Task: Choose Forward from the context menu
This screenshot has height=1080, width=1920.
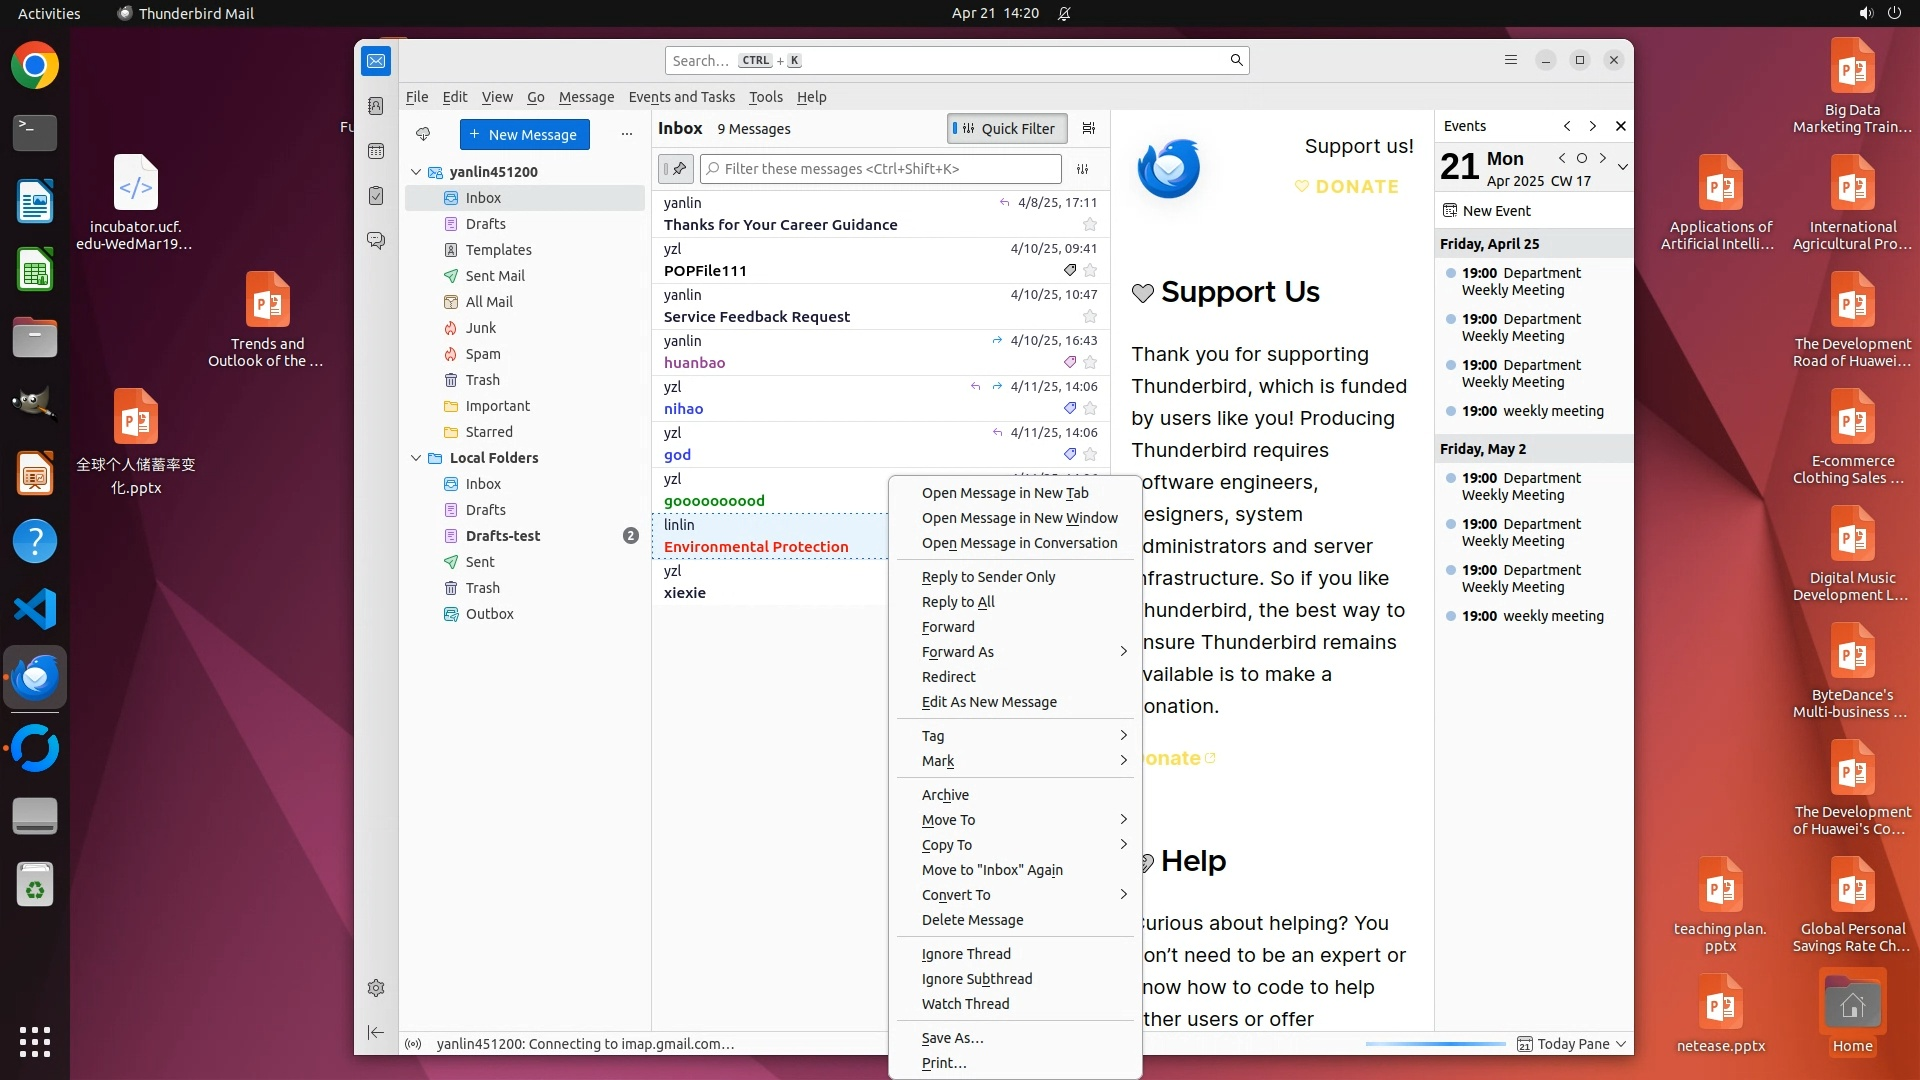Action: [x=948, y=627]
